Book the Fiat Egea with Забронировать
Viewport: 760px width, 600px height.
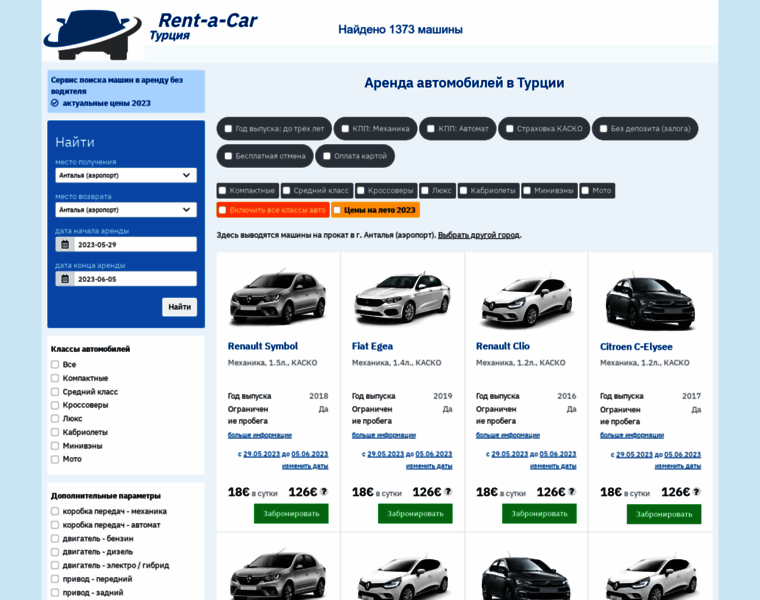415,513
